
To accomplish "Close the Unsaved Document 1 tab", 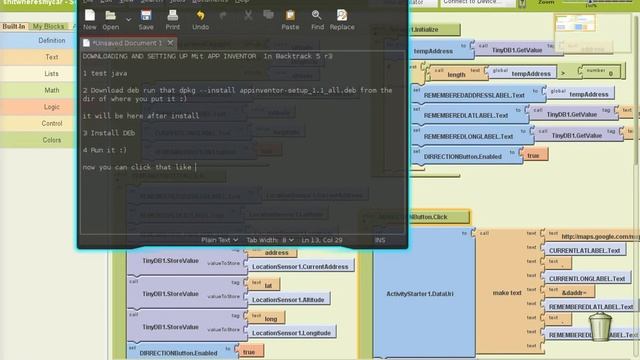I will pos(170,42).
